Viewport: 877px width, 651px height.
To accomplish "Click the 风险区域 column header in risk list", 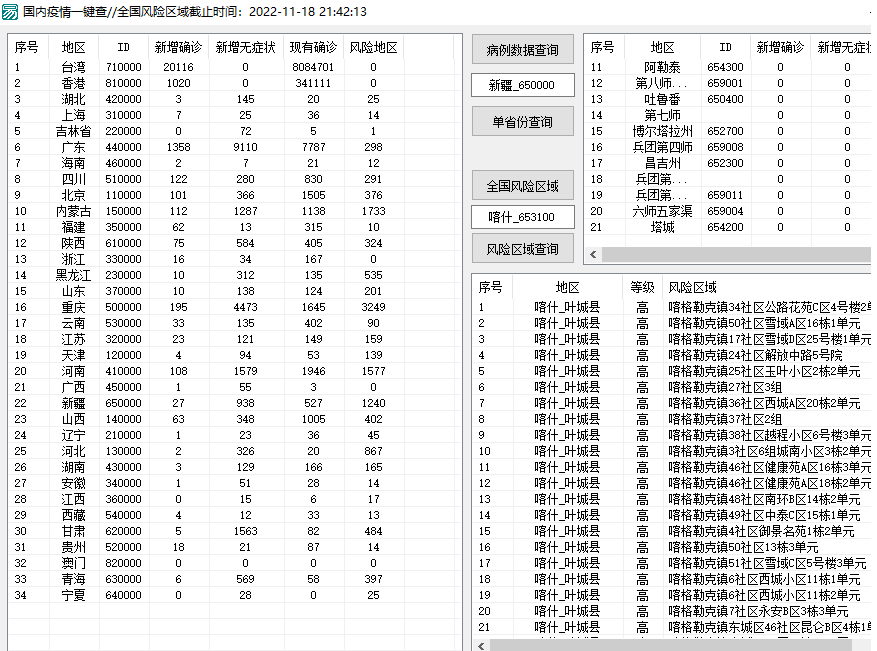I will click(692, 287).
